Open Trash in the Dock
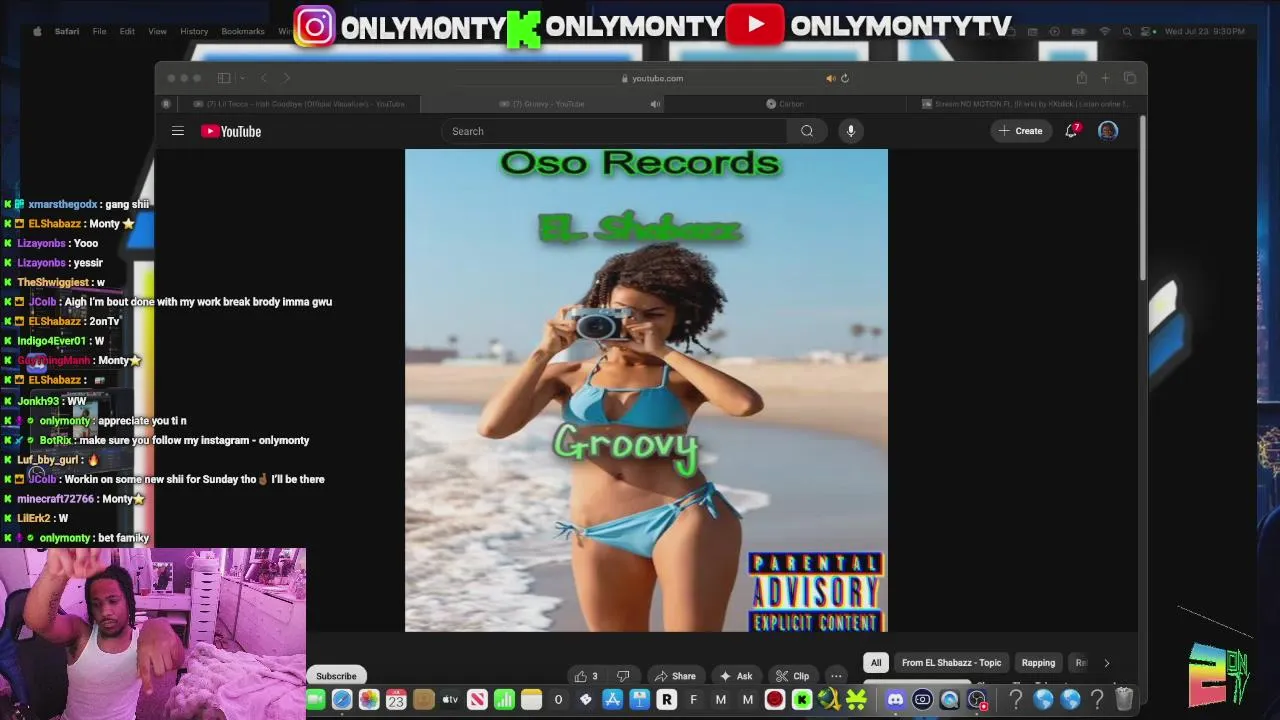The width and height of the screenshot is (1280, 720). pos(1123,700)
